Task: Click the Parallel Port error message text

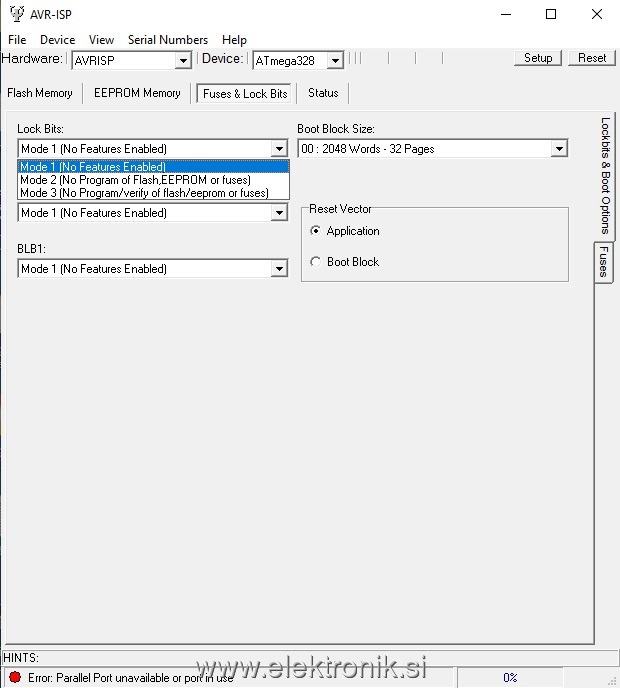Action: click(x=130, y=678)
